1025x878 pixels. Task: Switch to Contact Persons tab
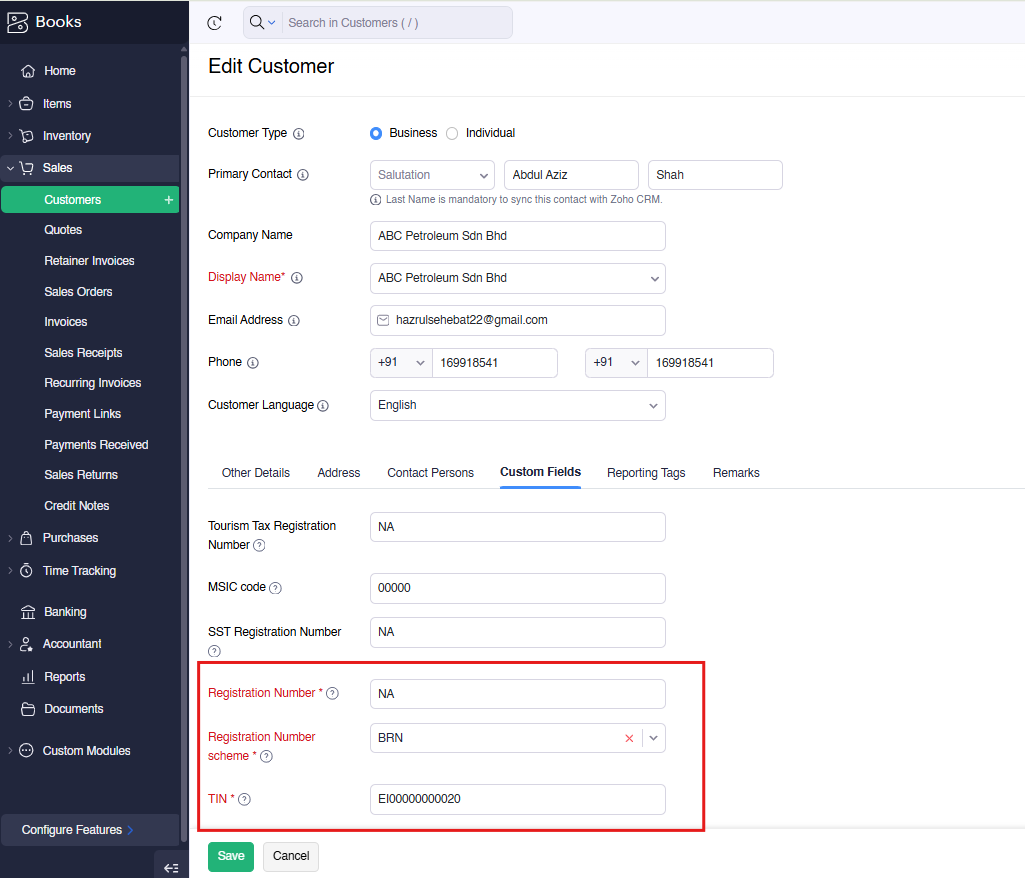click(430, 473)
